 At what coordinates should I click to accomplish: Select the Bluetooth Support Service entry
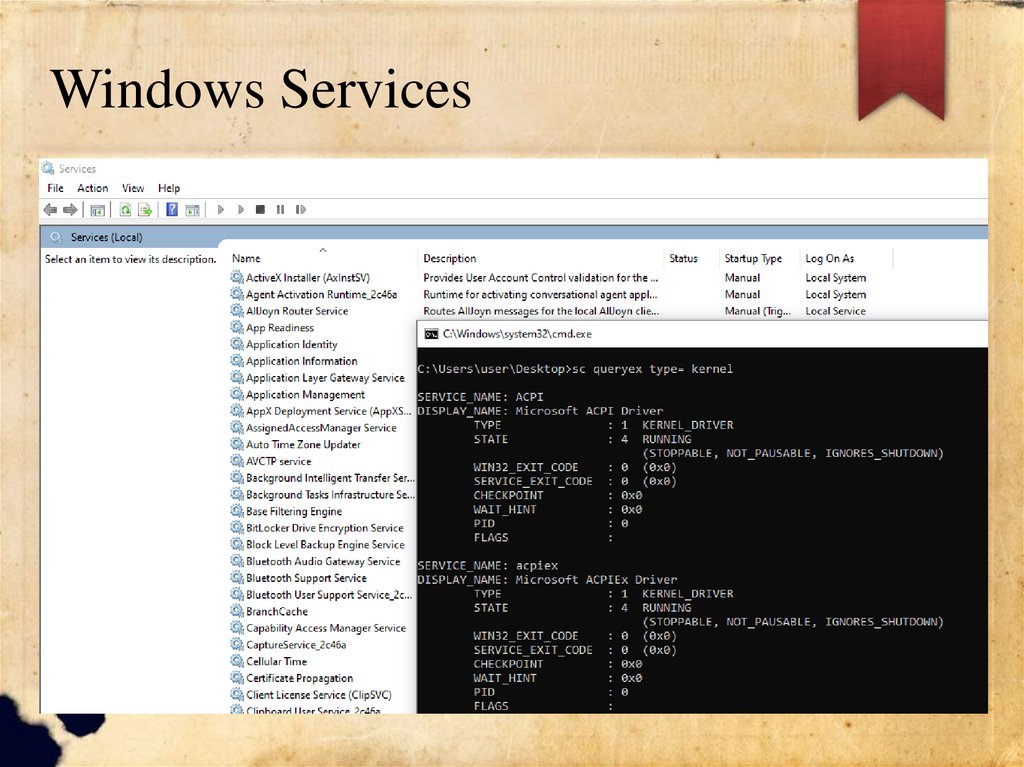pyautogui.click(x=306, y=578)
